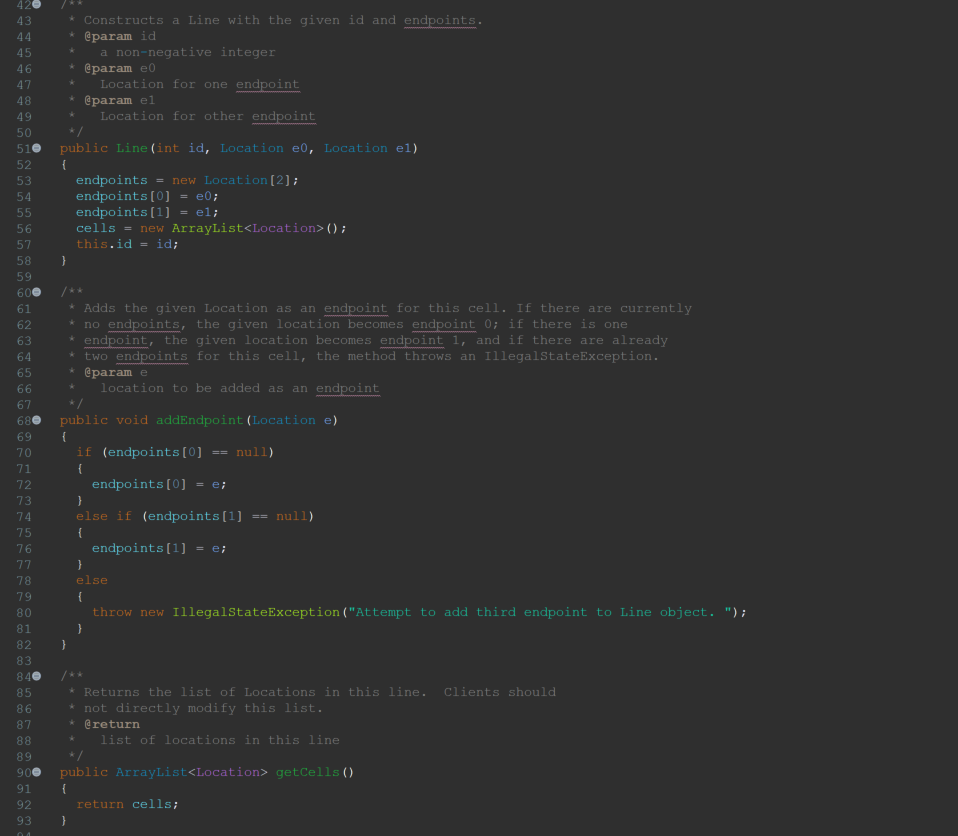
Task: Click 'else if (endpoints[1] == null)' condition
Action: 195,516
